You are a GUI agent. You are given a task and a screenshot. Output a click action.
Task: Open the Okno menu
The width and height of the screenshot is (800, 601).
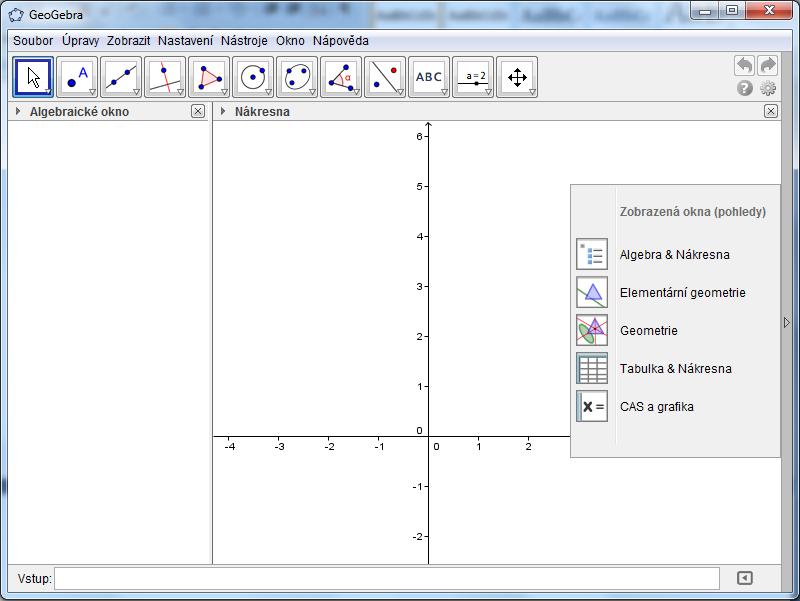click(x=290, y=41)
